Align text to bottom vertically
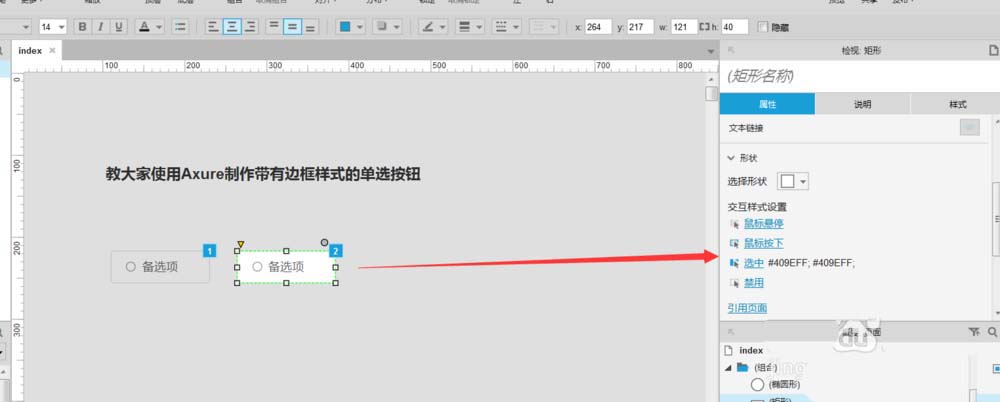This screenshot has height=402, width=1000. pos(311,27)
